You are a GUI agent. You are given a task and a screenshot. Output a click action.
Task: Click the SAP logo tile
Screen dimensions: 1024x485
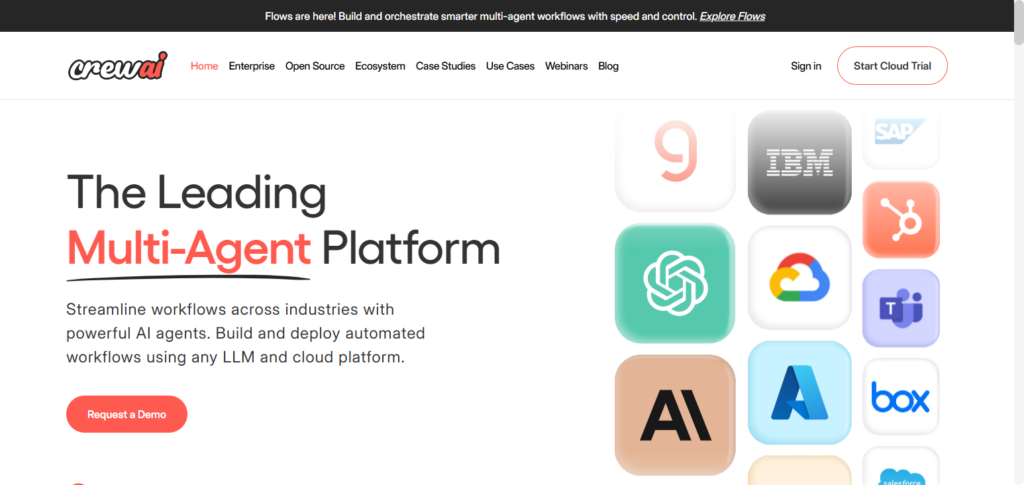[901, 135]
